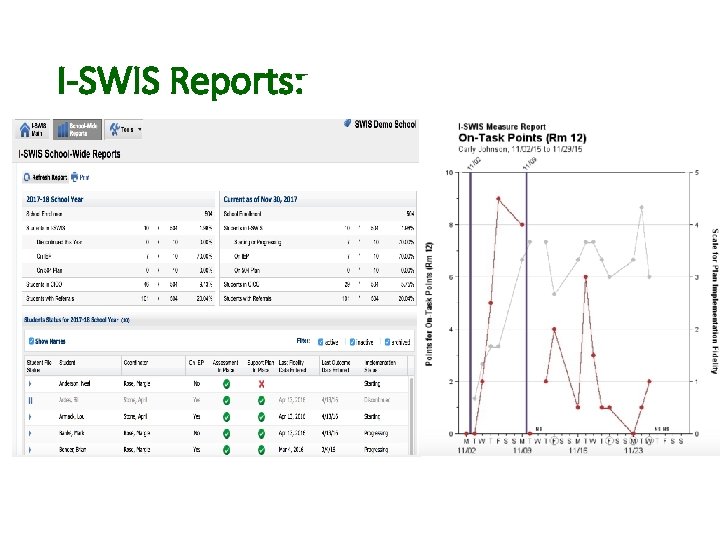Sort by the On IEP column header
The image size is (720, 540).
tap(197, 362)
